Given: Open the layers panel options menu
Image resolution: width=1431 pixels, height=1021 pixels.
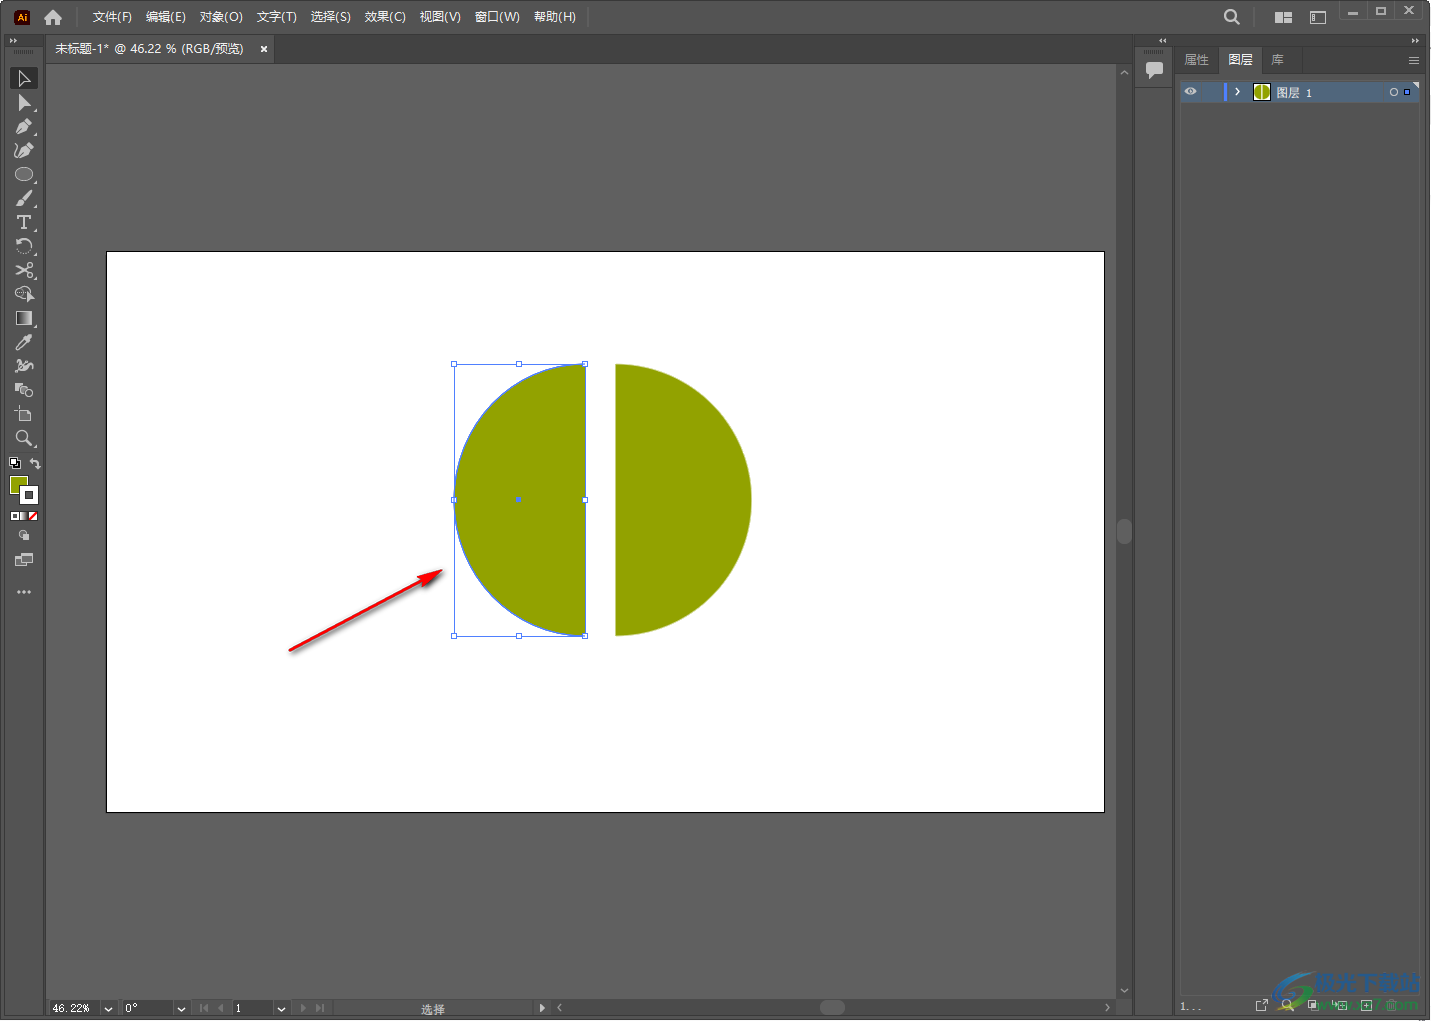Looking at the screenshot, I should [1413, 60].
